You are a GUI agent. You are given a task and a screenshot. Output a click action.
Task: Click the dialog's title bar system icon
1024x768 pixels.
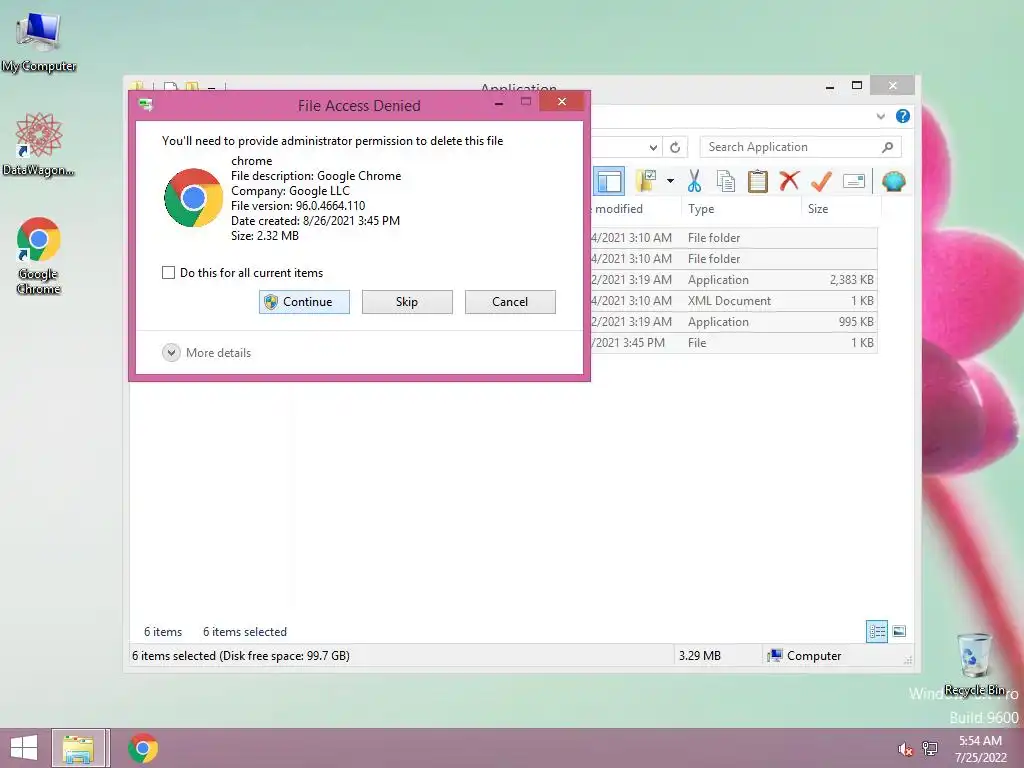(146, 104)
